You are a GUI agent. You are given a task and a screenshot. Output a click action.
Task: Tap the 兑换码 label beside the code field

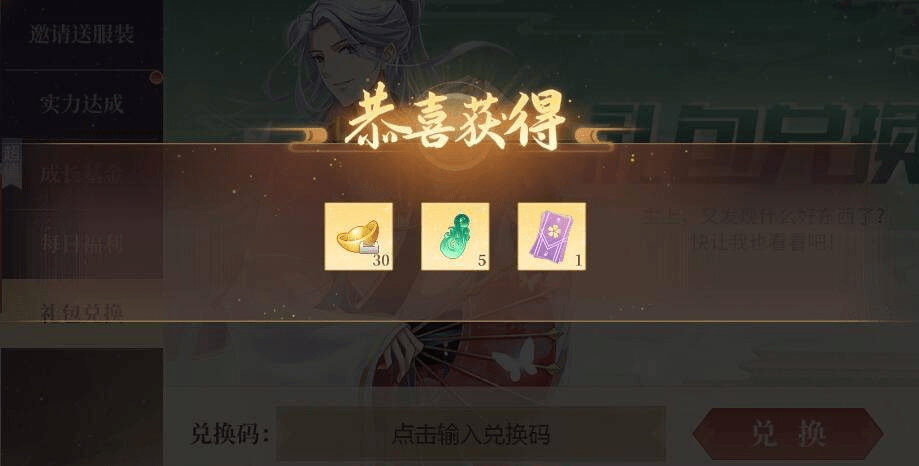click(x=230, y=434)
